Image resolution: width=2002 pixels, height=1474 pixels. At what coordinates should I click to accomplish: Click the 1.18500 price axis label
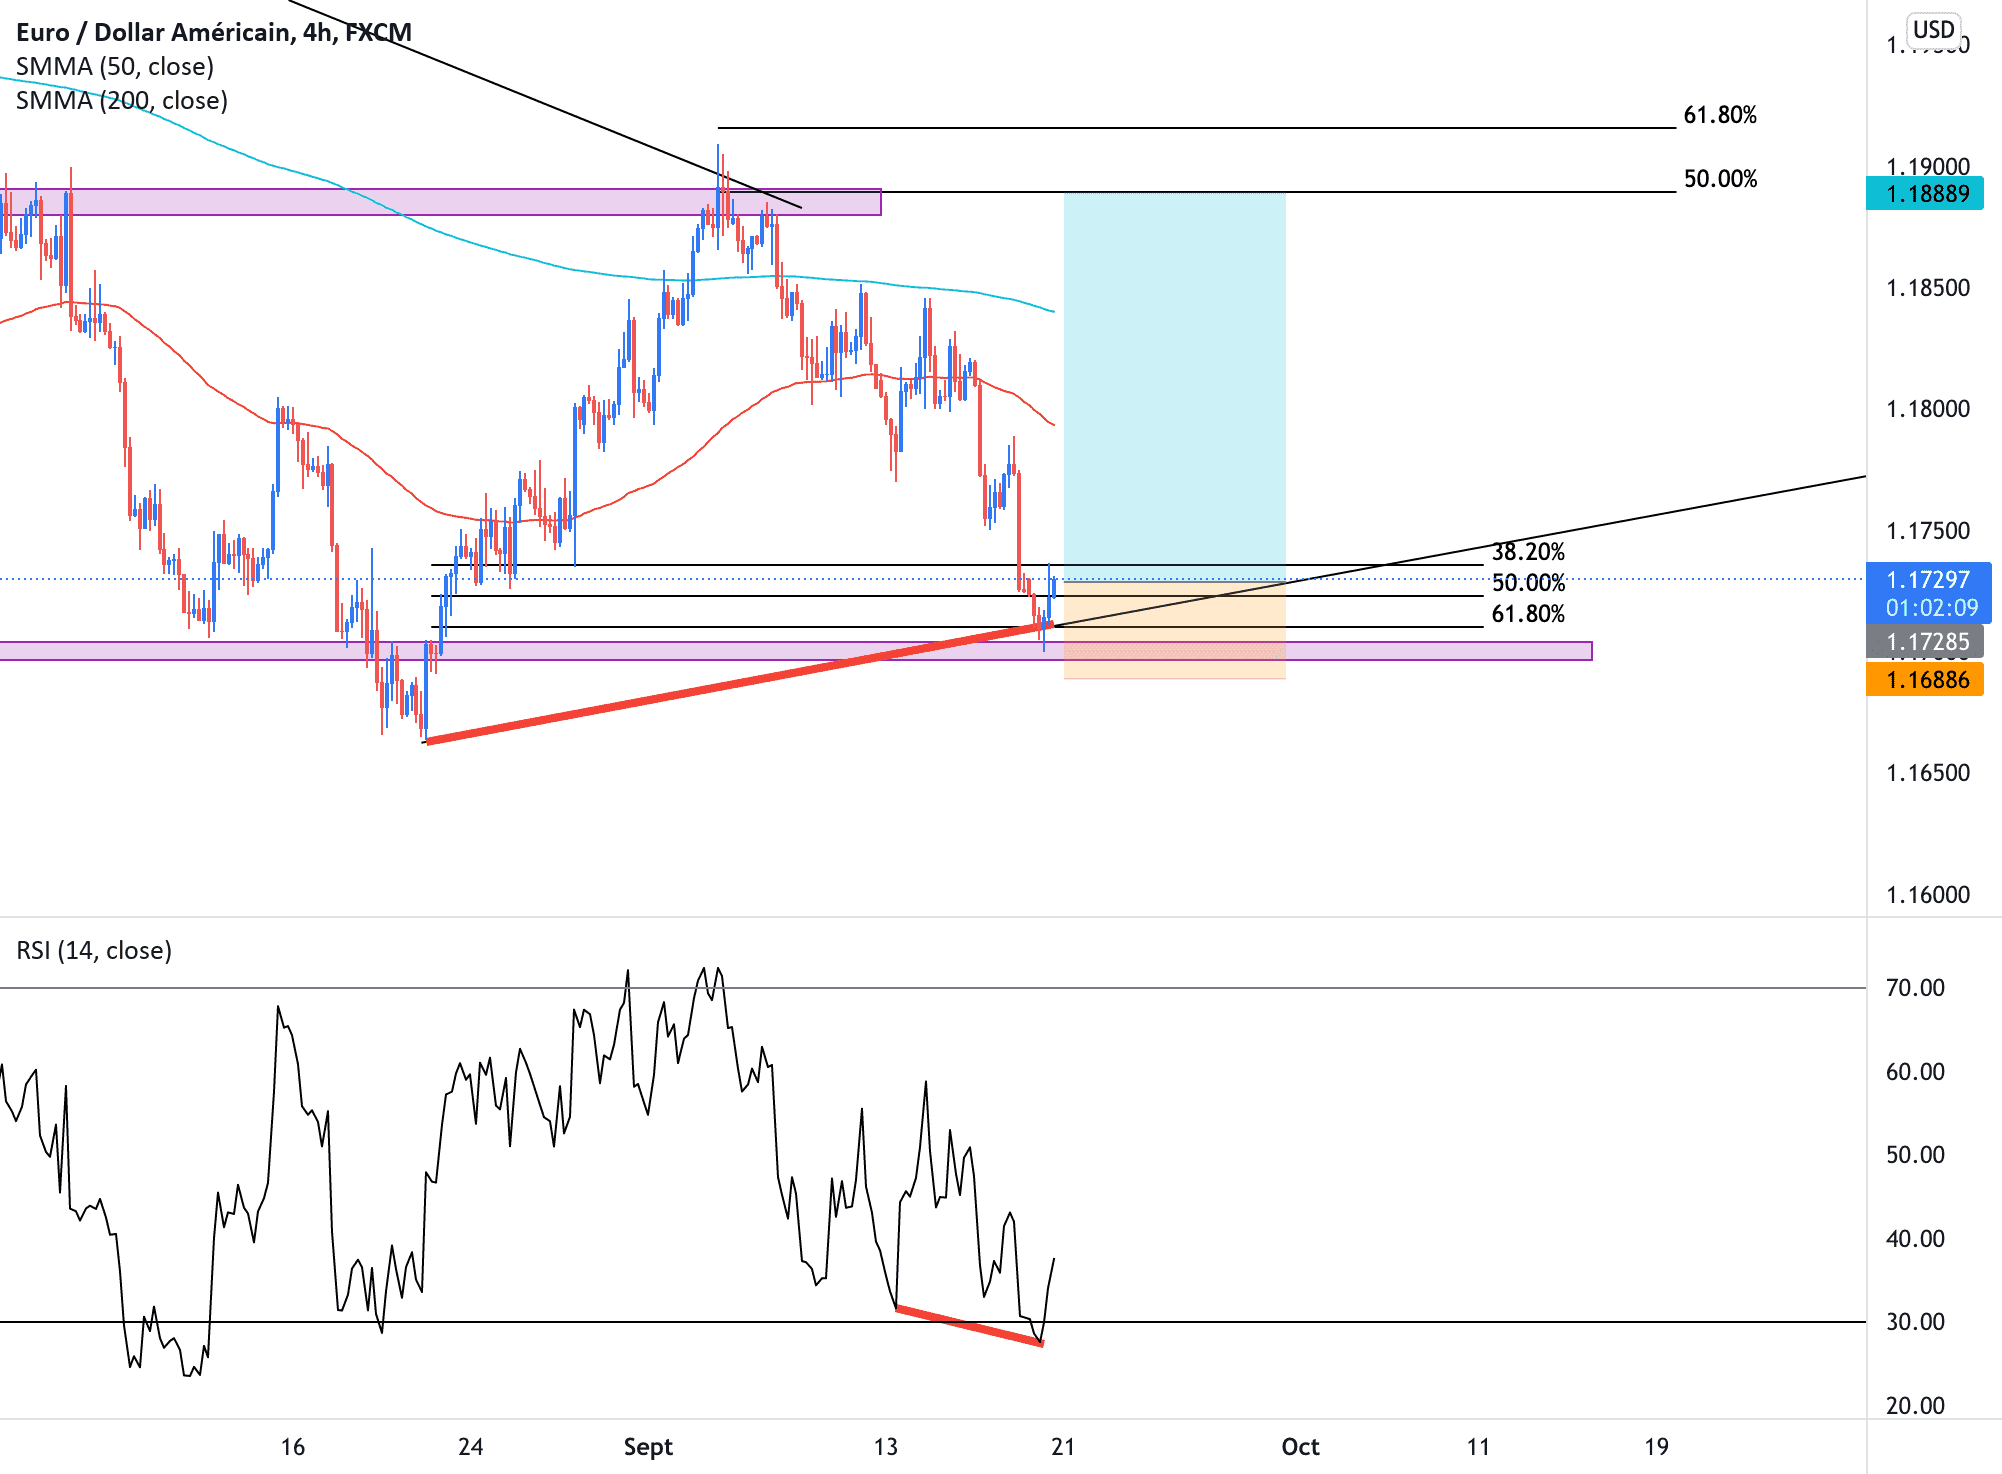[x=1928, y=288]
